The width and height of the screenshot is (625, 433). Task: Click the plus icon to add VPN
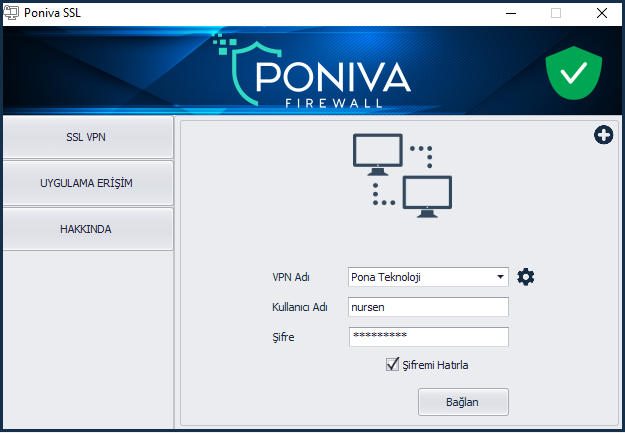coord(603,135)
